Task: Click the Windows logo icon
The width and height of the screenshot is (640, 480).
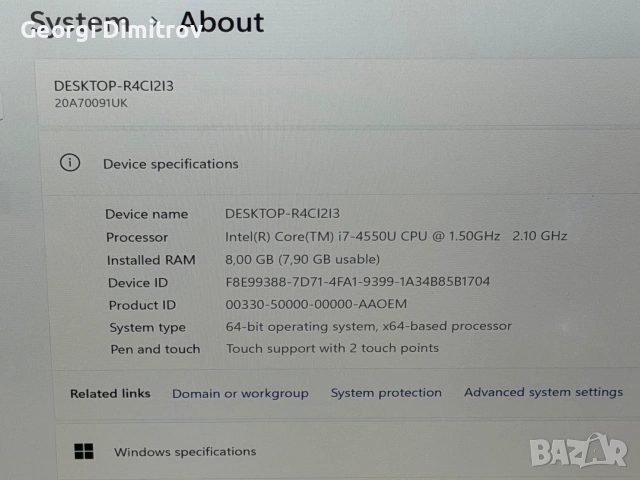Action: [x=84, y=451]
